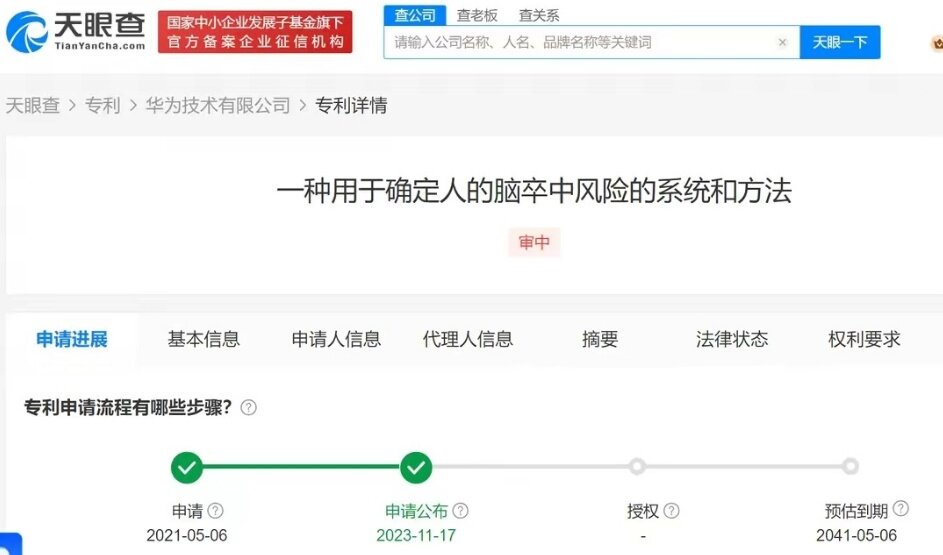
Task: Click the 天眼一下 search button
Action: 840,42
